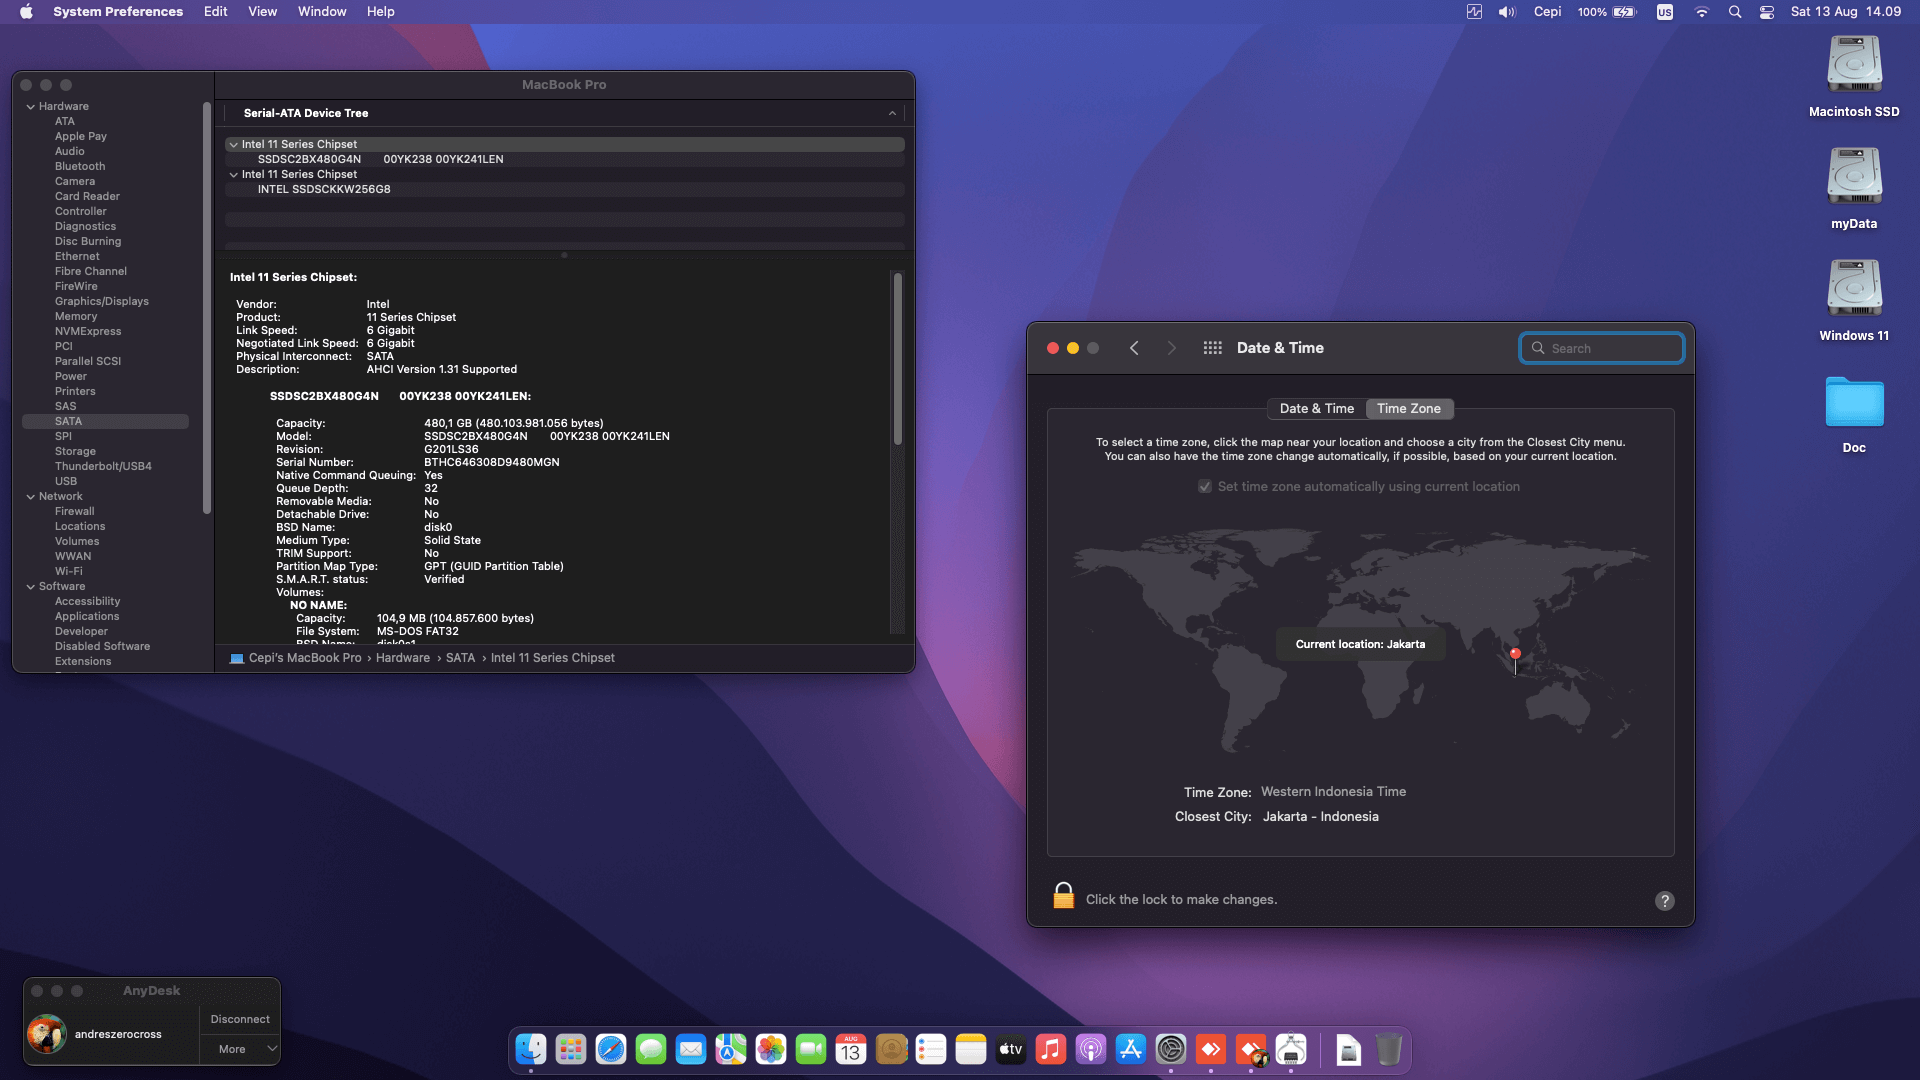
Task: Open Control Center icon in menu bar
Action: pyautogui.click(x=1767, y=12)
